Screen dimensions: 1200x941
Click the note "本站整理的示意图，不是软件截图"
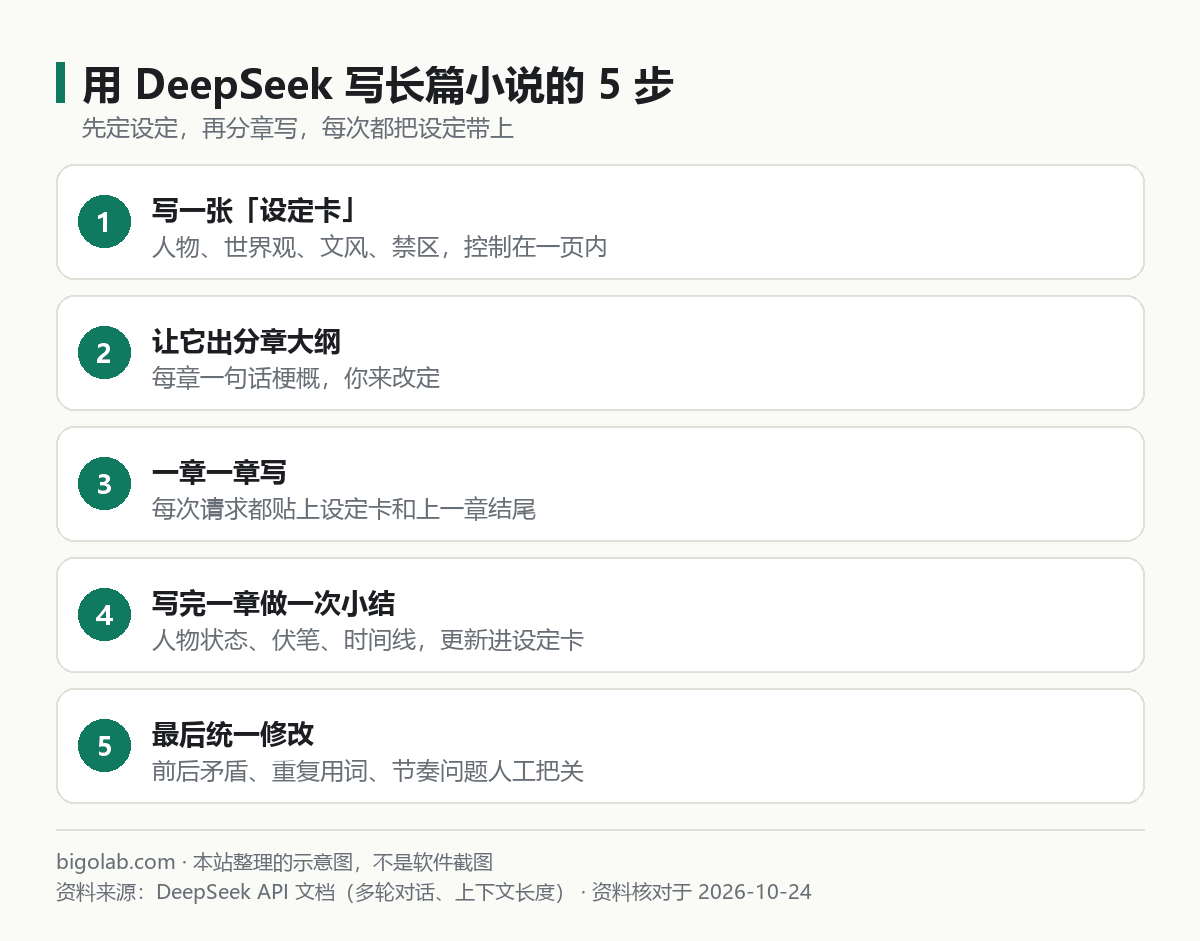point(343,862)
